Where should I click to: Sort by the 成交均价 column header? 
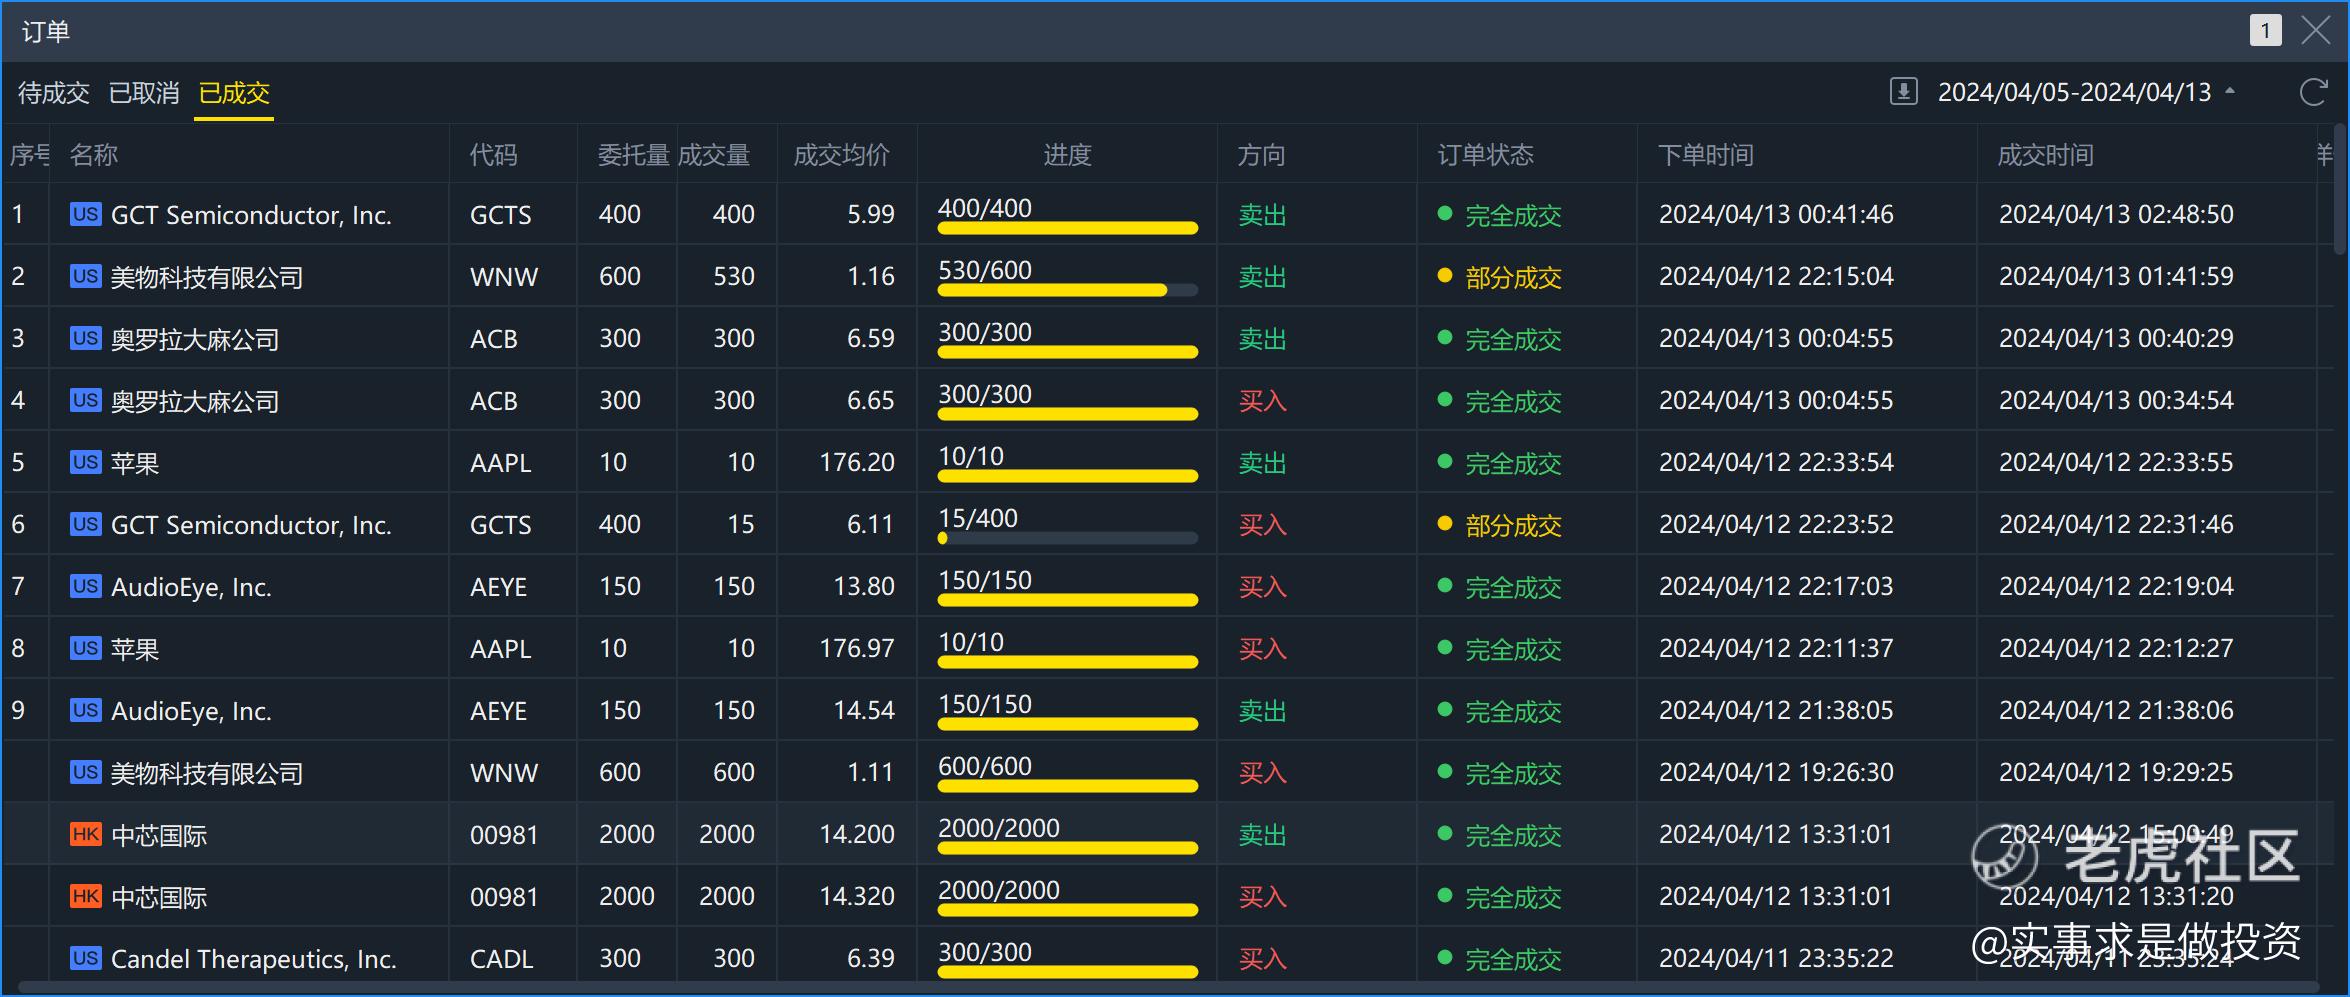coord(841,155)
